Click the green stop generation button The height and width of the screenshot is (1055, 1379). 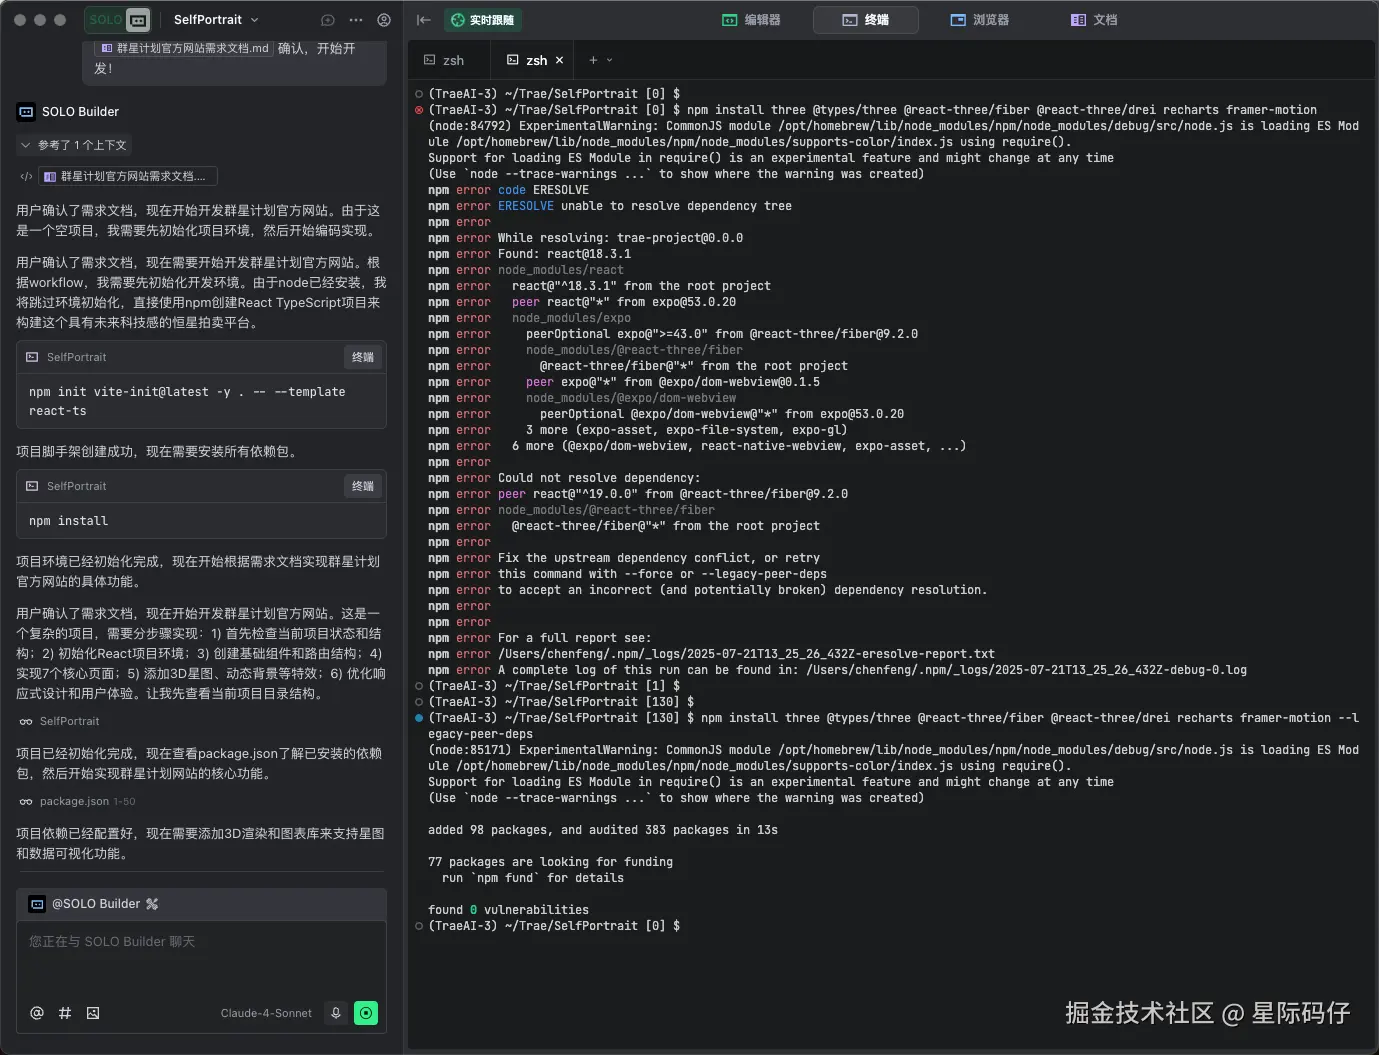(366, 1013)
